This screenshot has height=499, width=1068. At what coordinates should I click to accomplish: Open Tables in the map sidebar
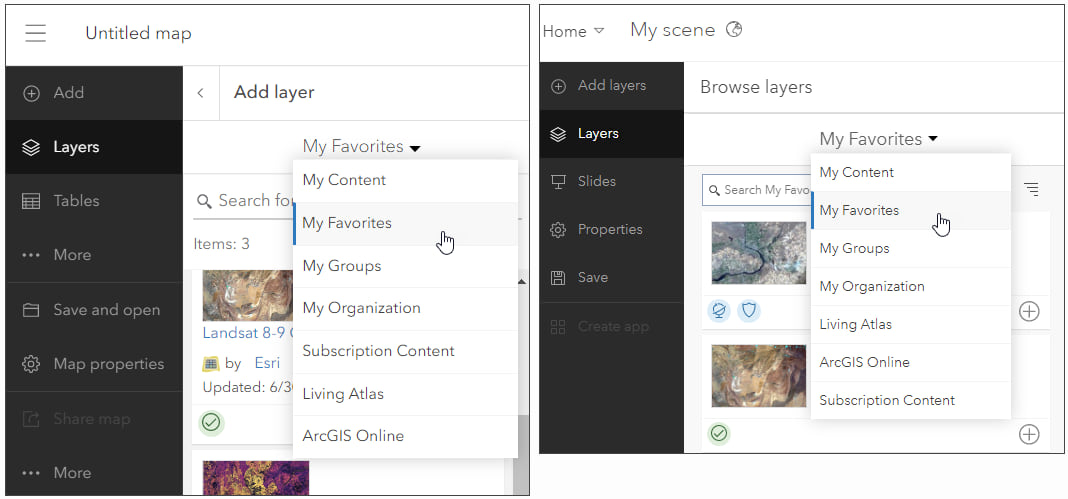point(76,201)
